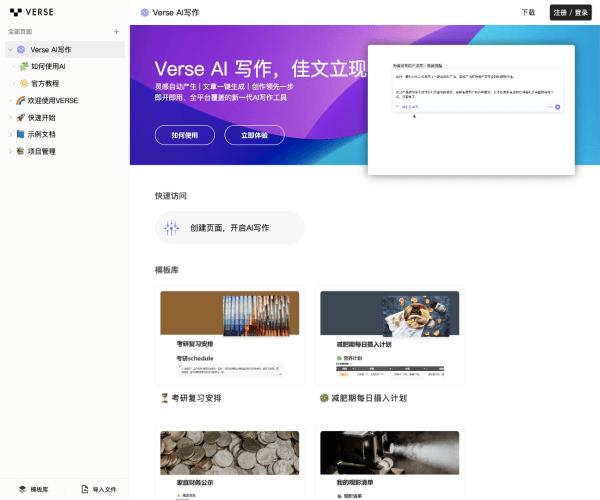Click the blue book icon beside 示例文档
The height and width of the screenshot is (500, 600).
[x=21, y=134]
